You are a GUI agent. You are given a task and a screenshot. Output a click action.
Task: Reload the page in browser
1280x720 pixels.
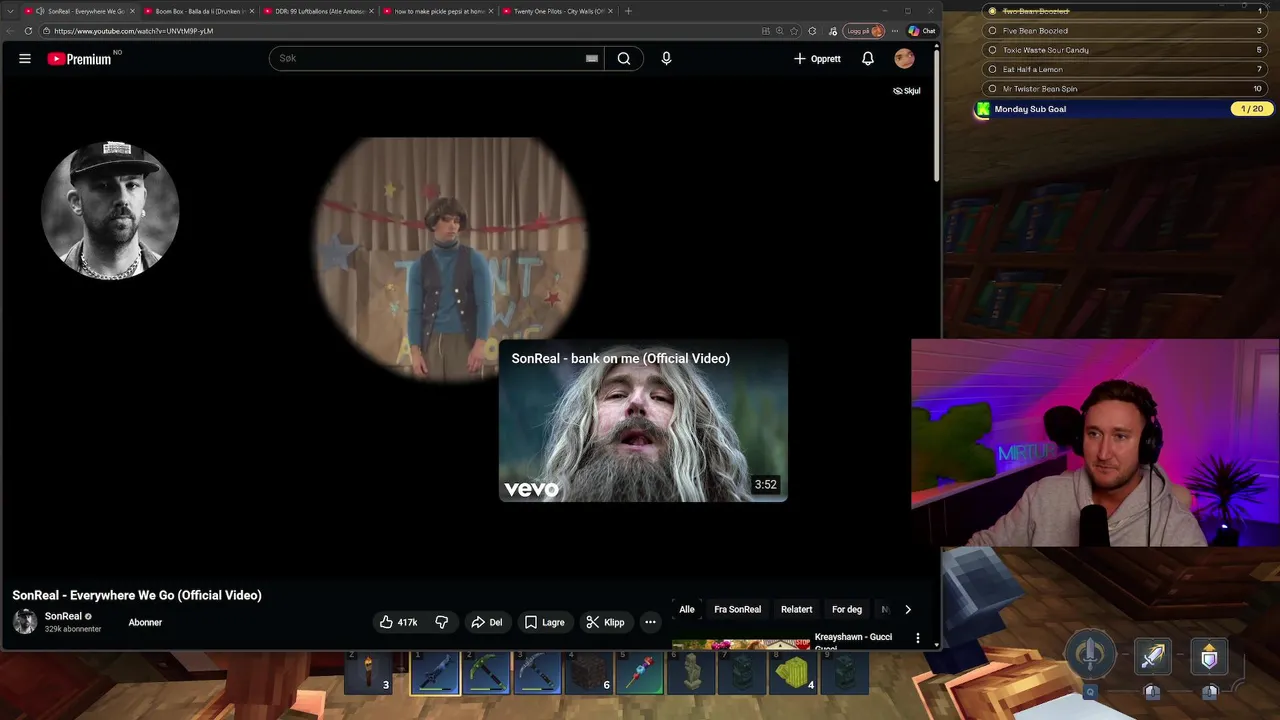[x=28, y=31]
